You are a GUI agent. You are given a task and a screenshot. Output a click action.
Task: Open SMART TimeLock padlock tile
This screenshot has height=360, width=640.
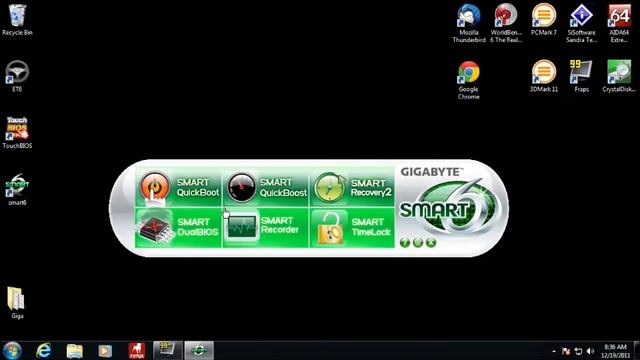(352, 227)
